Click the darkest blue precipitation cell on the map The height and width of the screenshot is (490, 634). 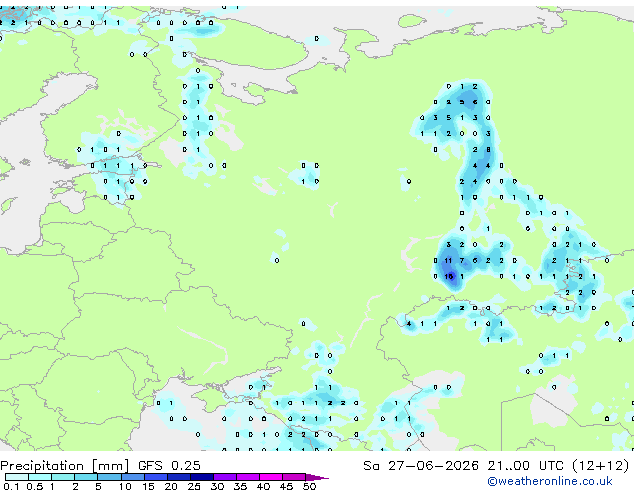pos(453,278)
